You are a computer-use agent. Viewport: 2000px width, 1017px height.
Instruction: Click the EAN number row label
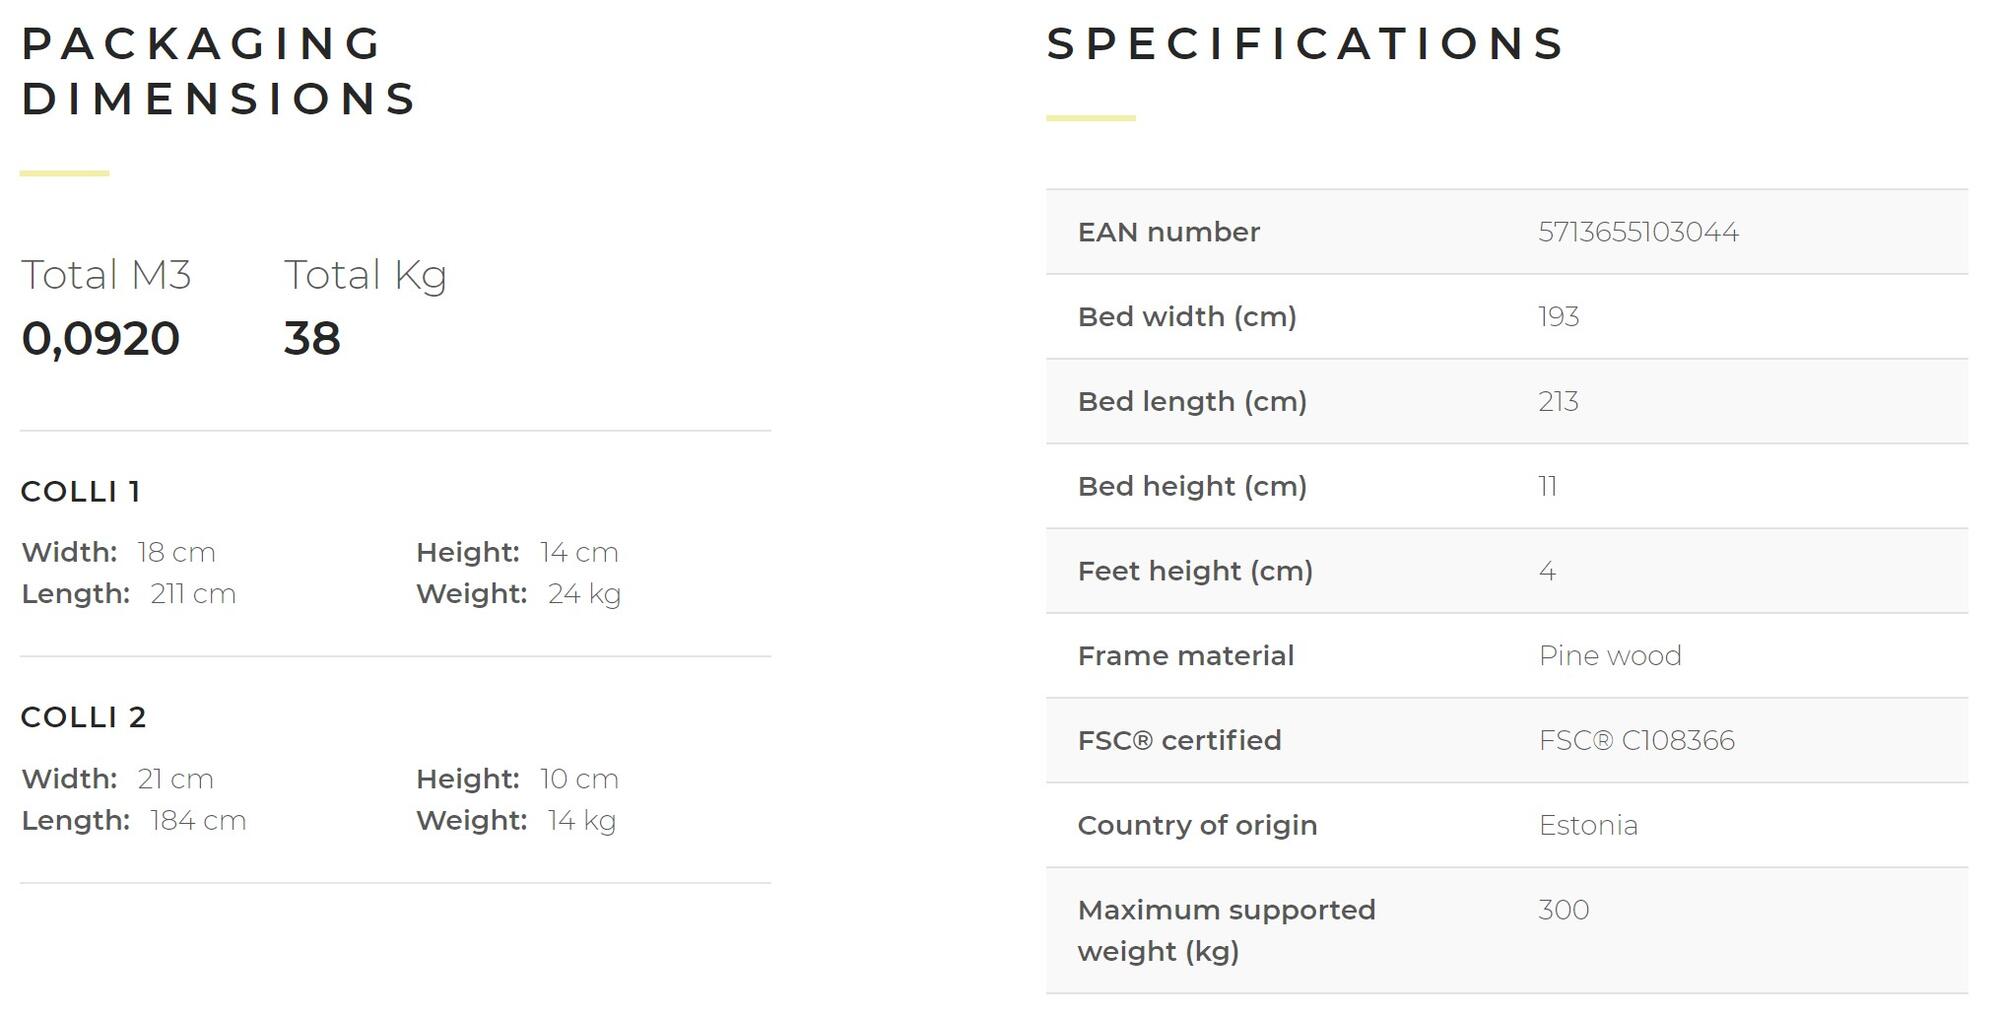coord(1168,232)
